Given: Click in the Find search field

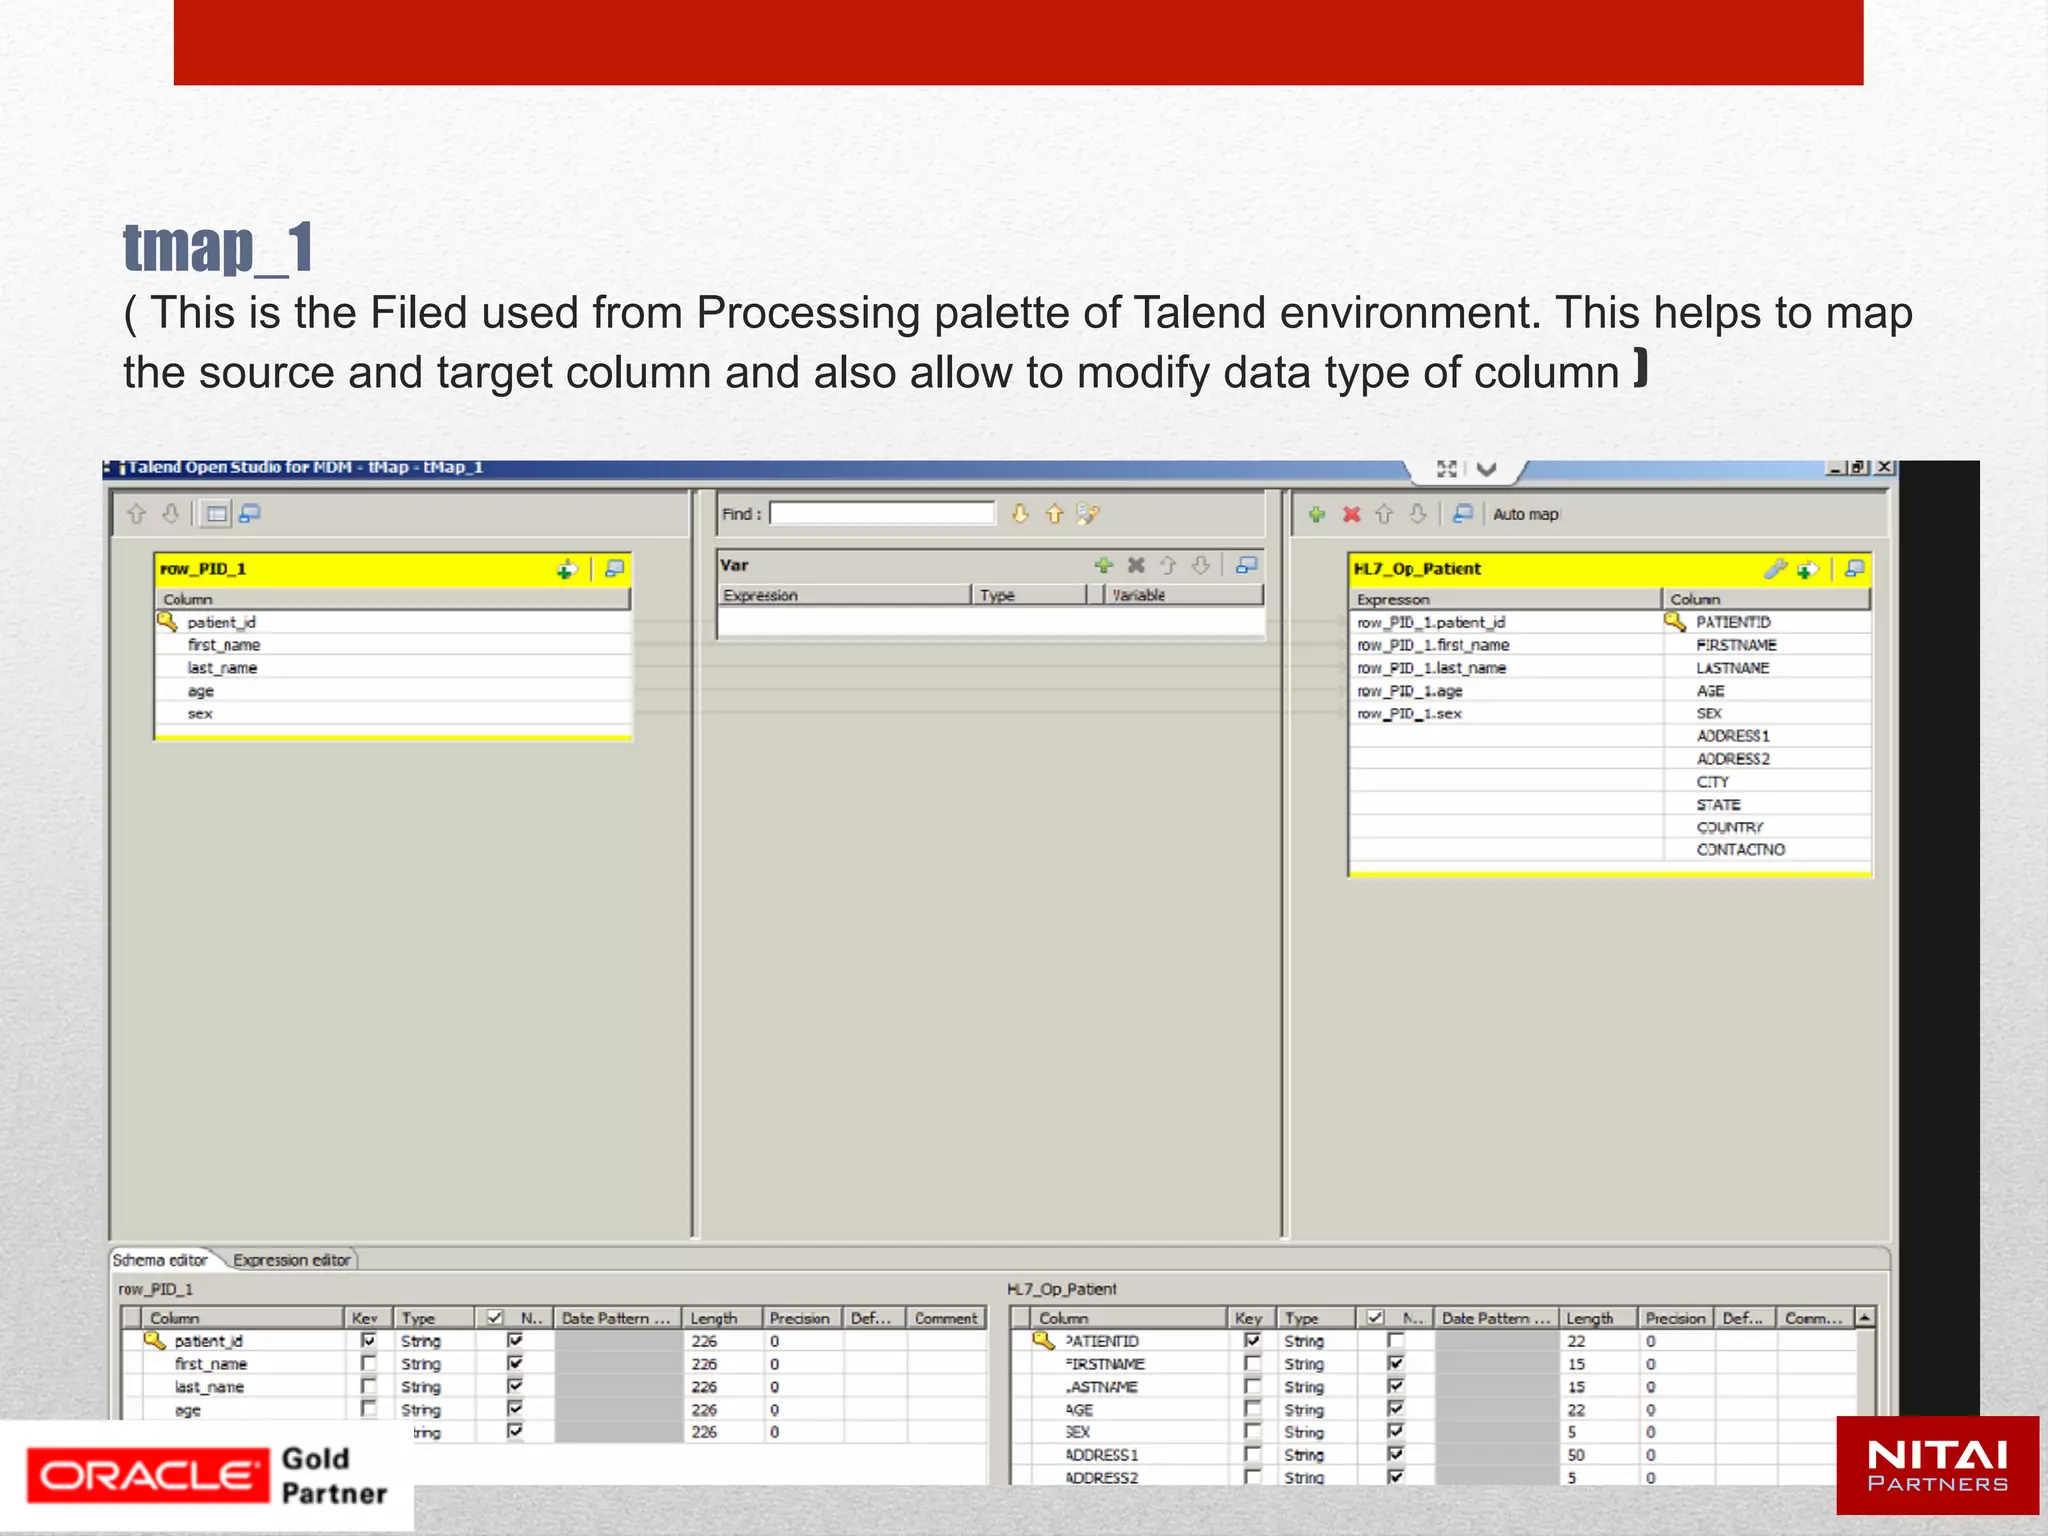Looking at the screenshot, I should point(882,514).
